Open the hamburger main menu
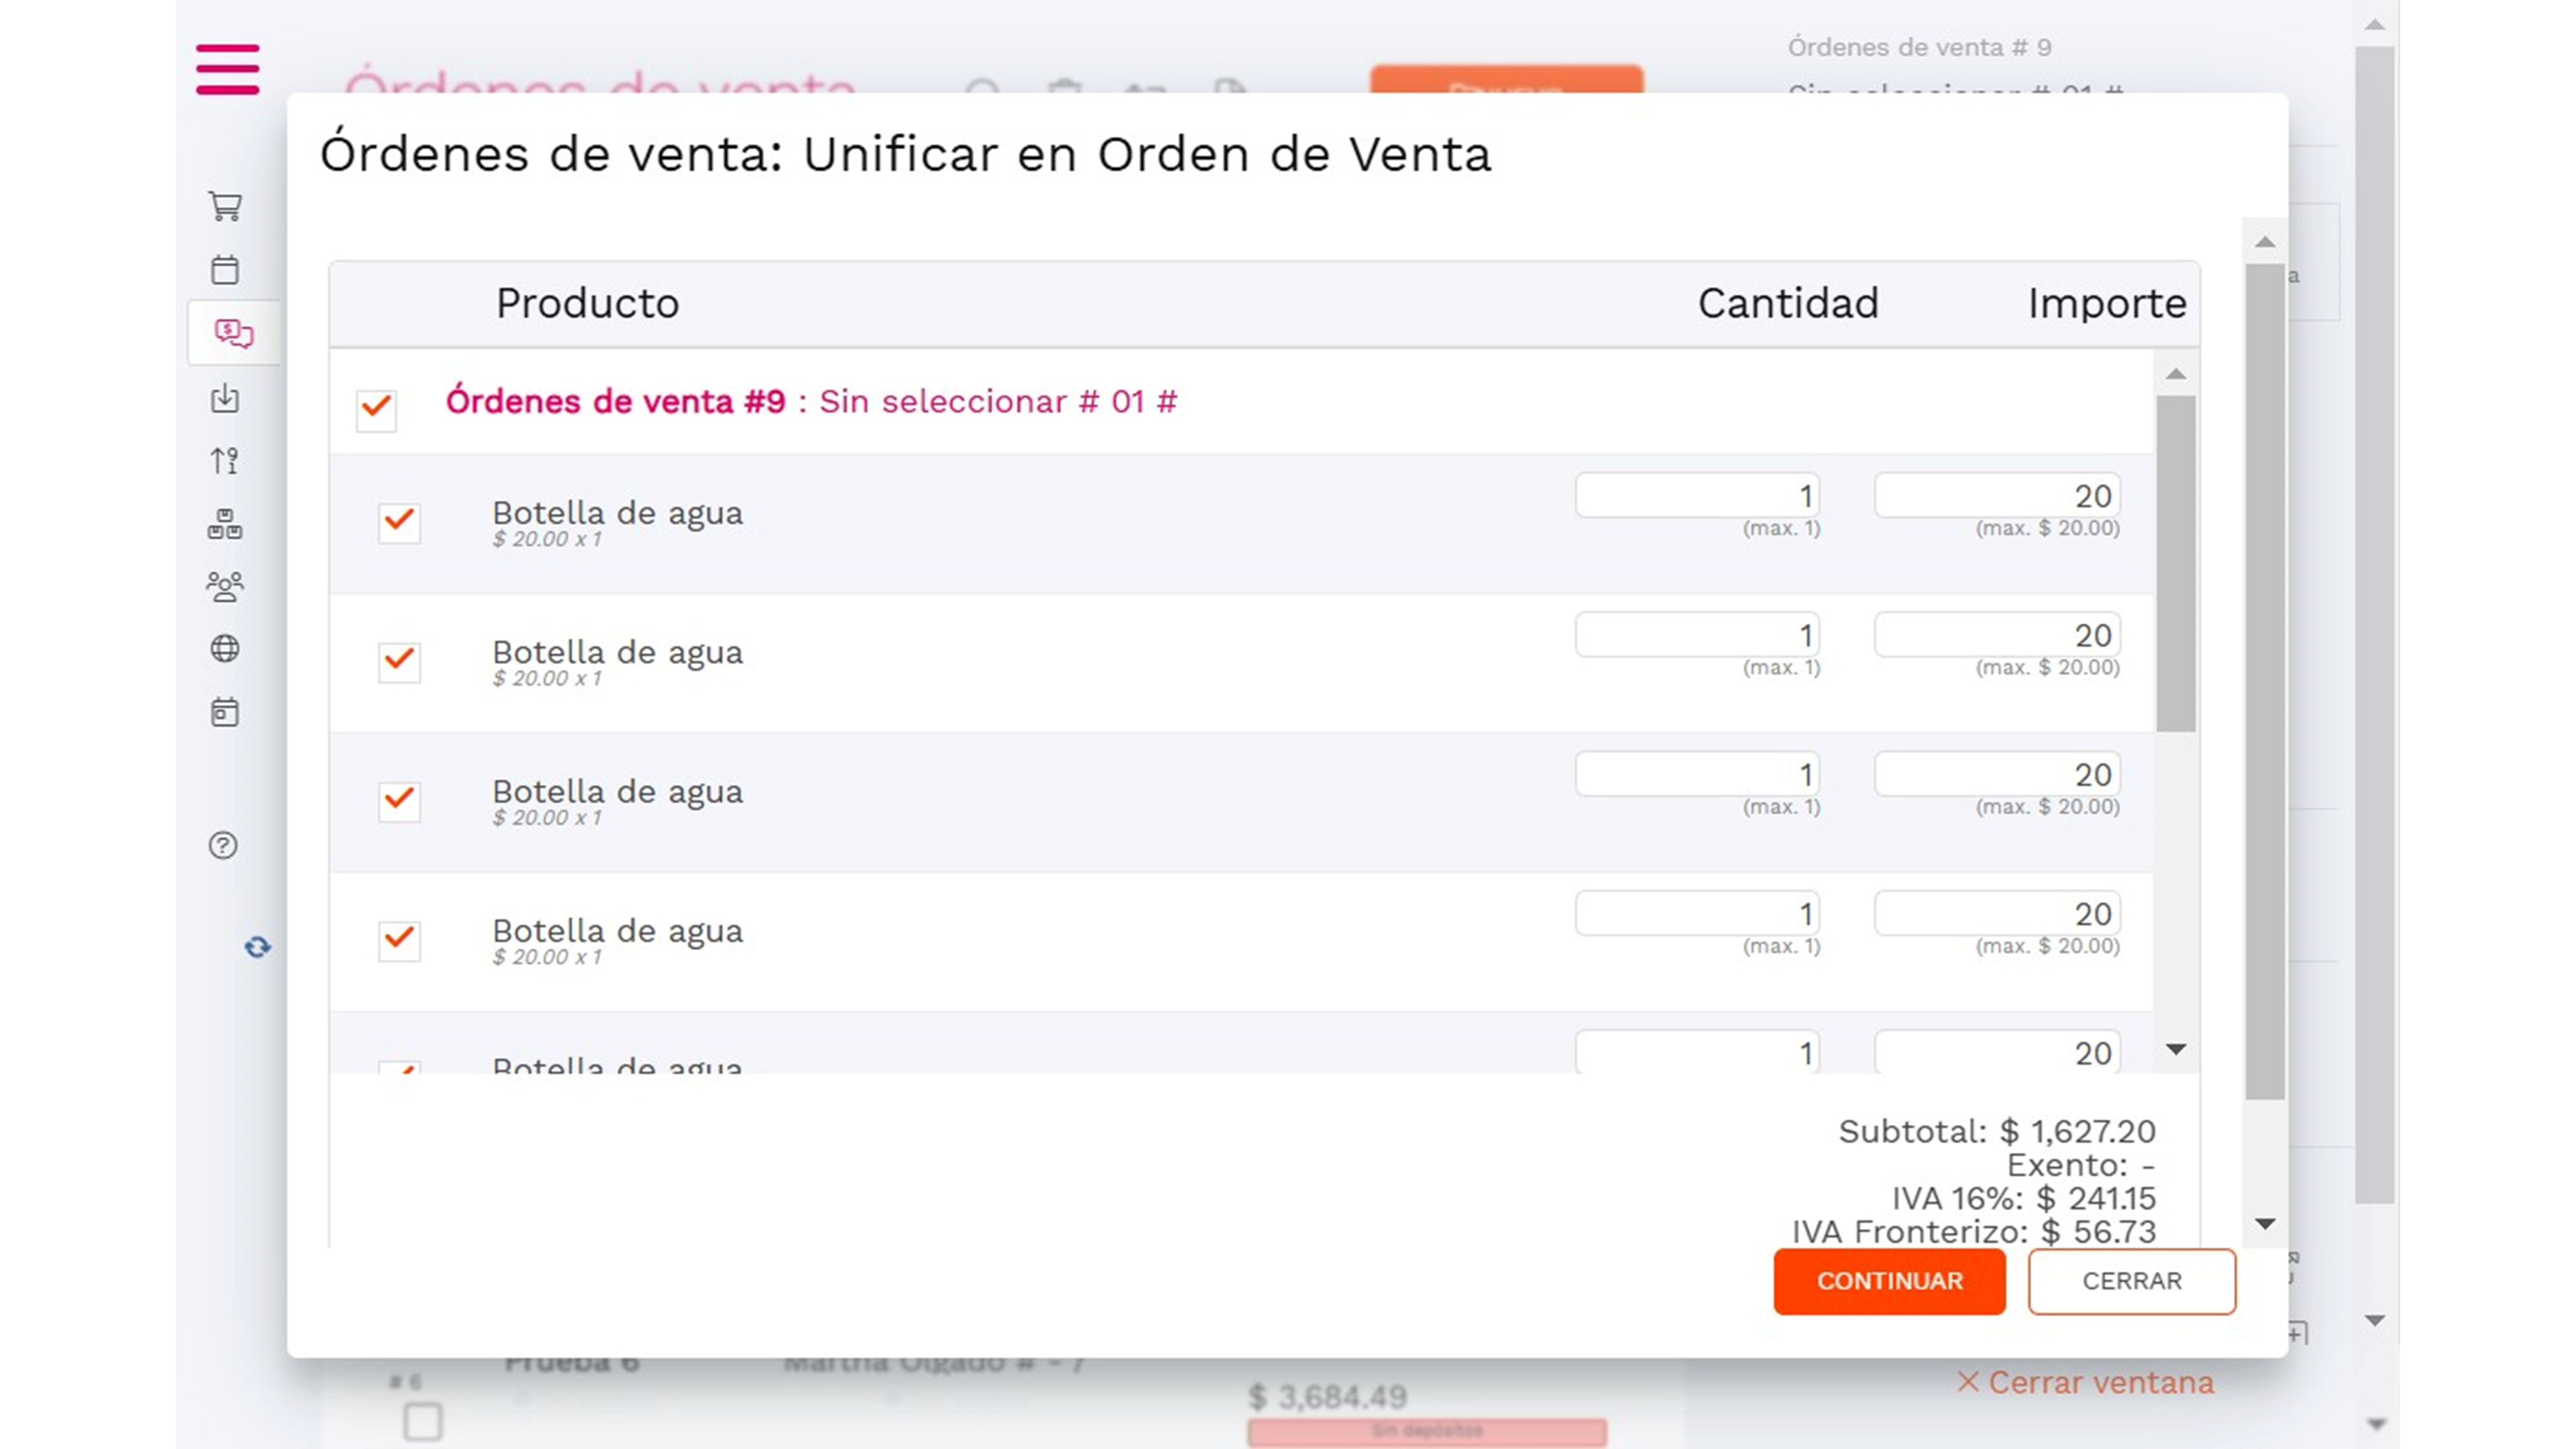 pos(227,69)
